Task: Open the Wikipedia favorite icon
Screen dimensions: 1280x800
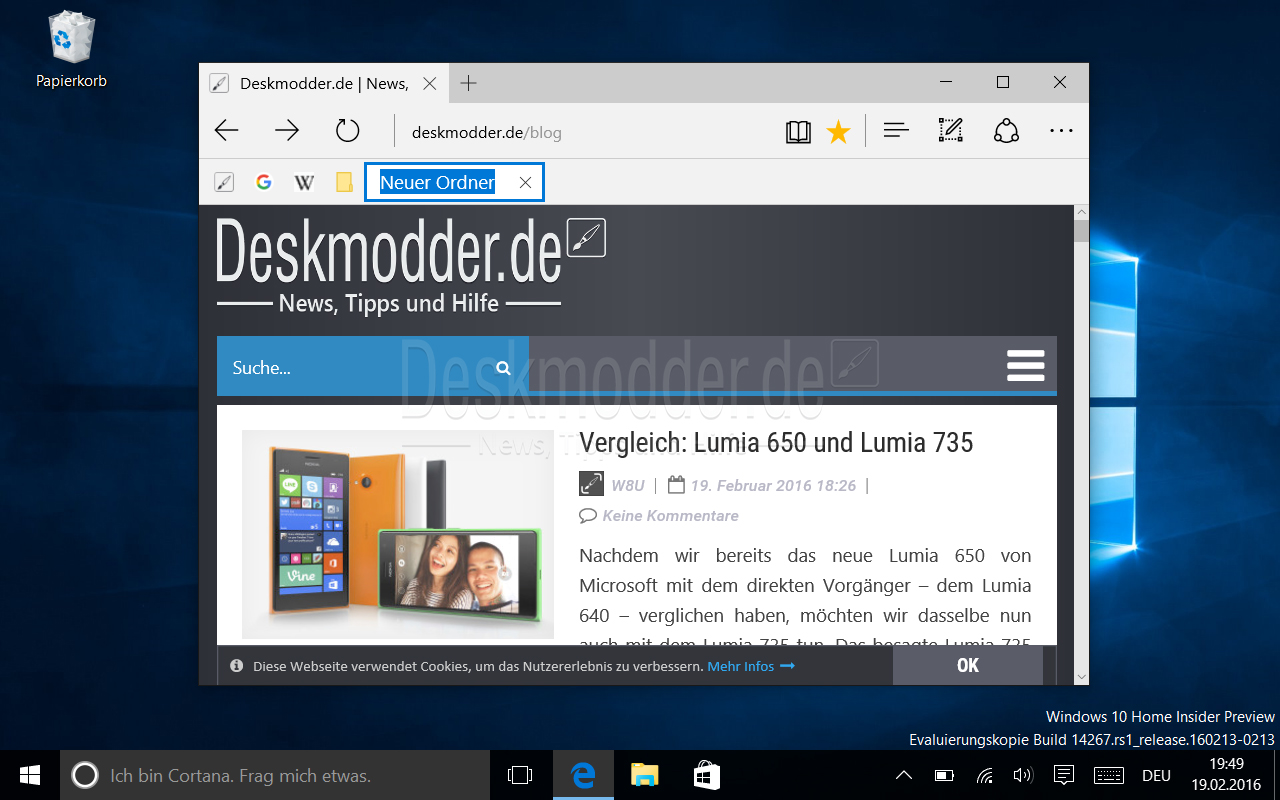Action: (304, 182)
